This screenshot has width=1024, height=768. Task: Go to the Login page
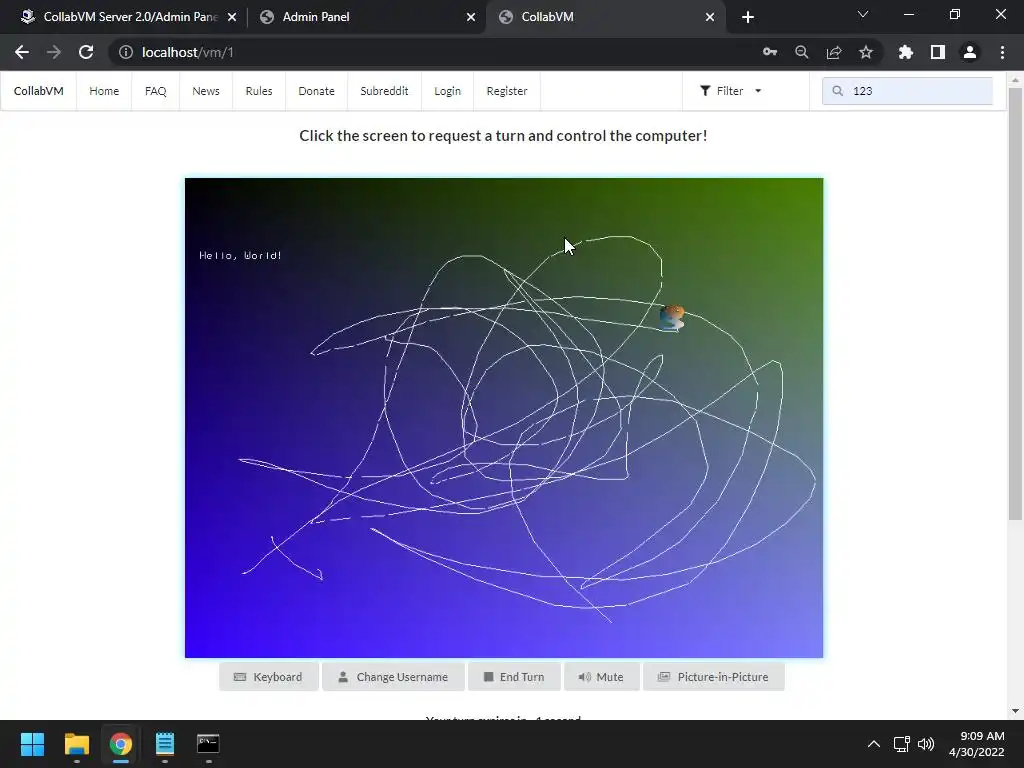[447, 91]
